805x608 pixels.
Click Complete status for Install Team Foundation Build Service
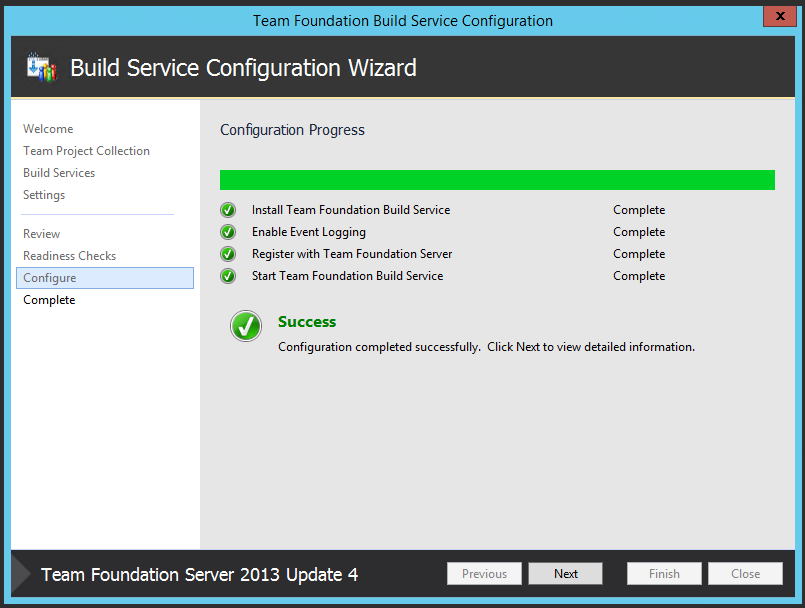(639, 210)
